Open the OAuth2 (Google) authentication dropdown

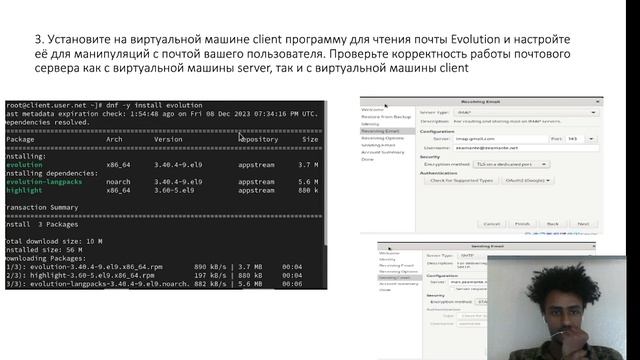click(528, 180)
